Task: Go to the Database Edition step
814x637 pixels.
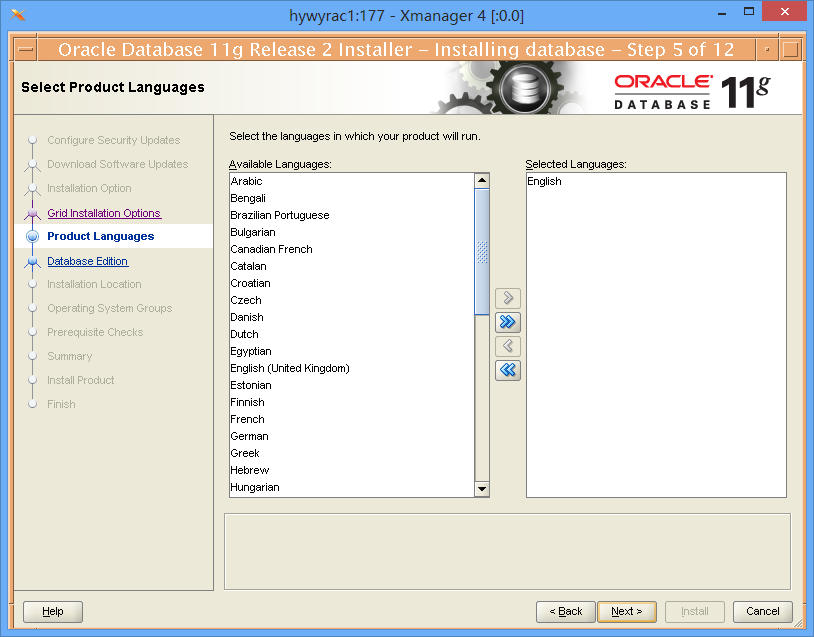Action: tap(88, 261)
